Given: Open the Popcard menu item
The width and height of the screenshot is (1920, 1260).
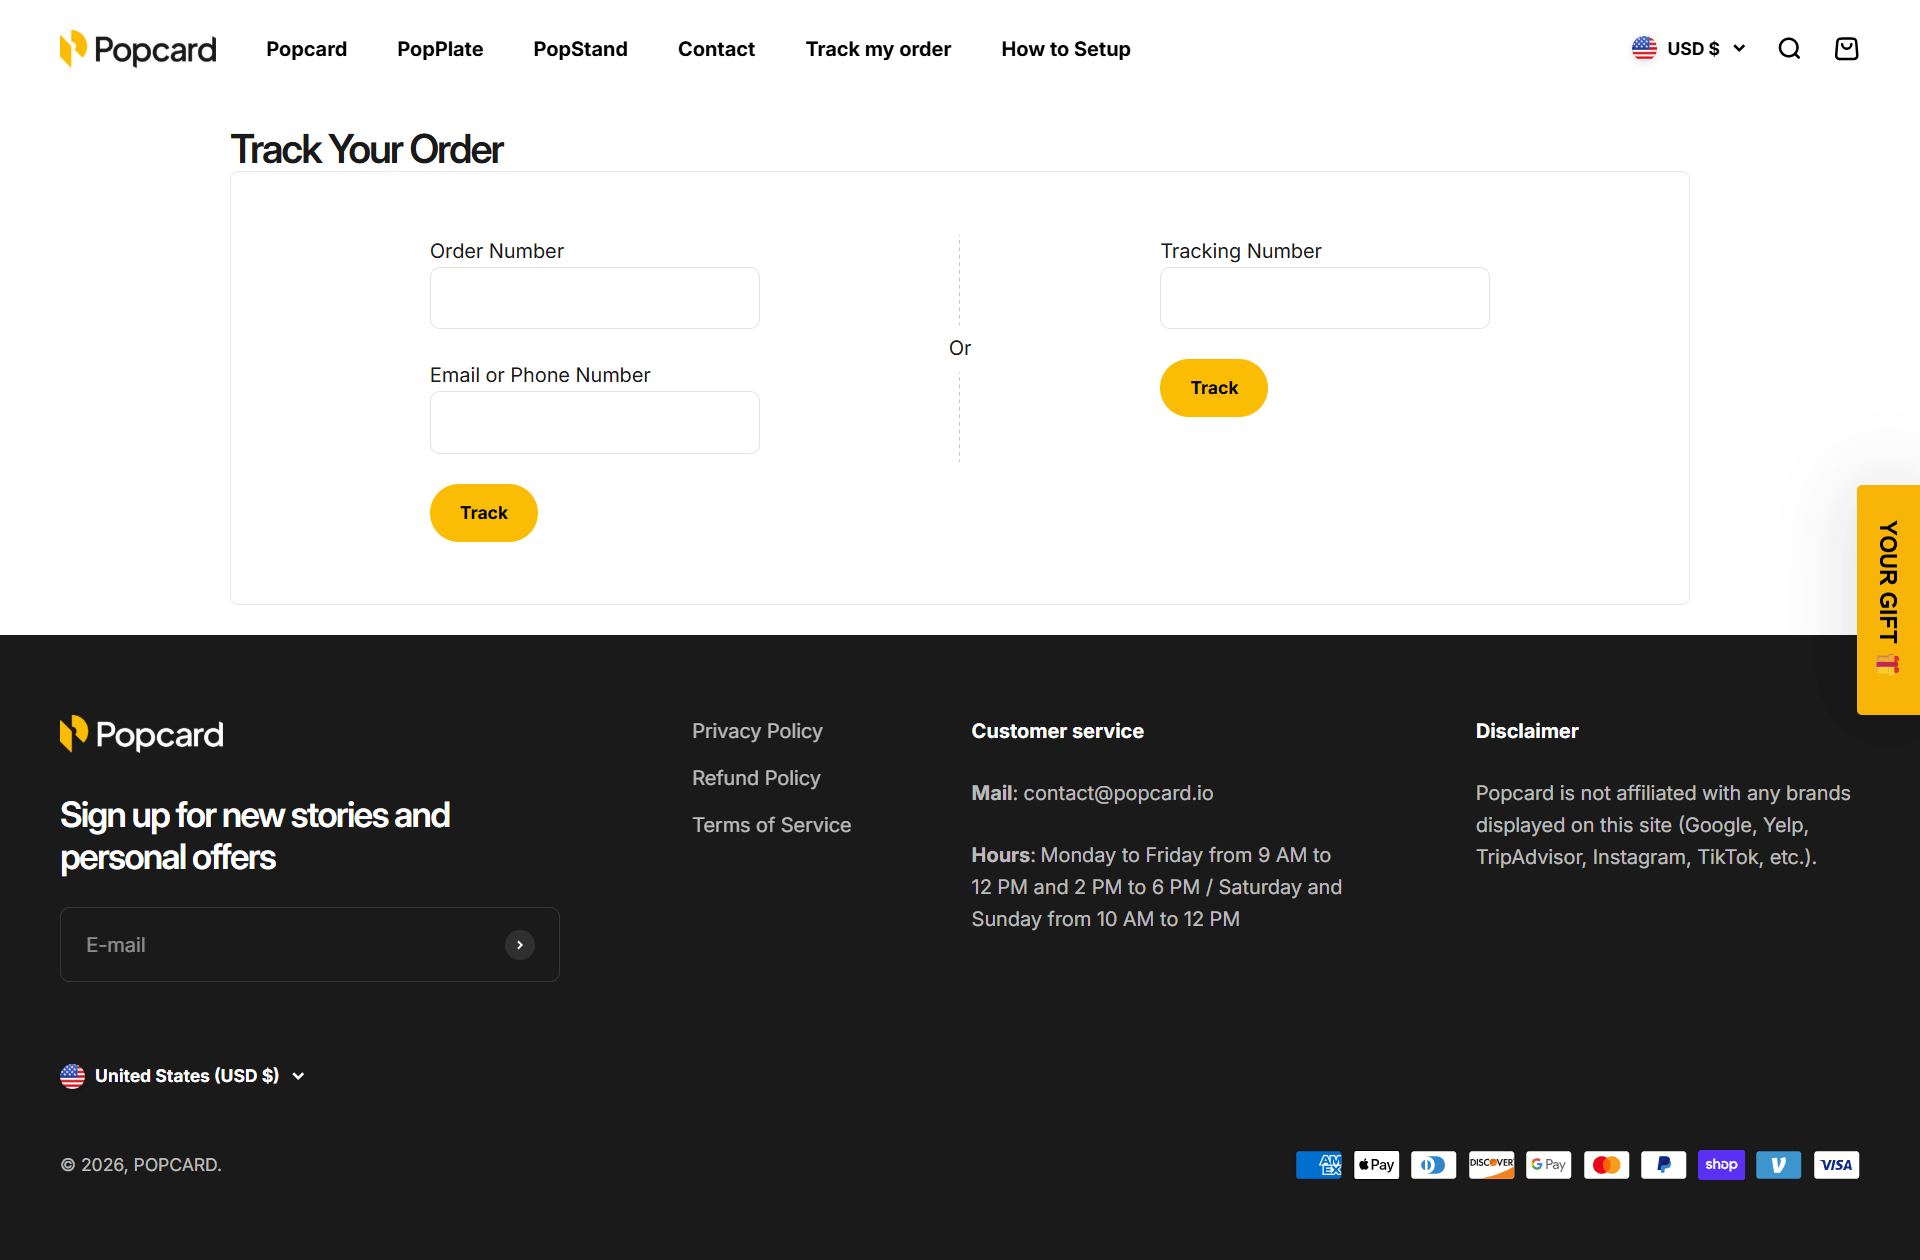Looking at the screenshot, I should coord(306,49).
